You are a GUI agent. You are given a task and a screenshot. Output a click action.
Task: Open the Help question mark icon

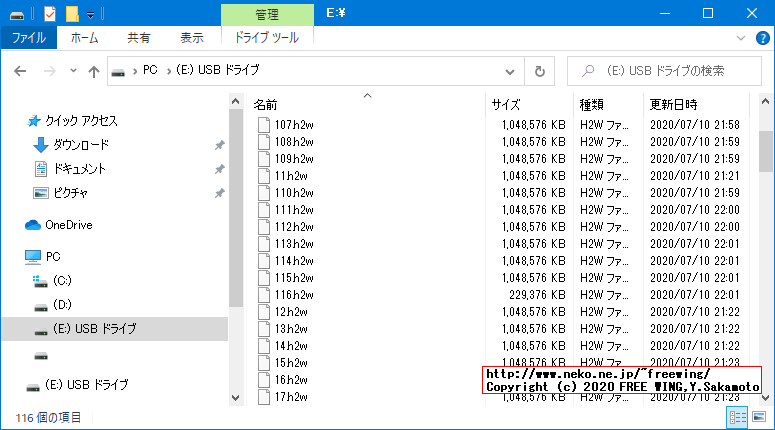tap(763, 38)
